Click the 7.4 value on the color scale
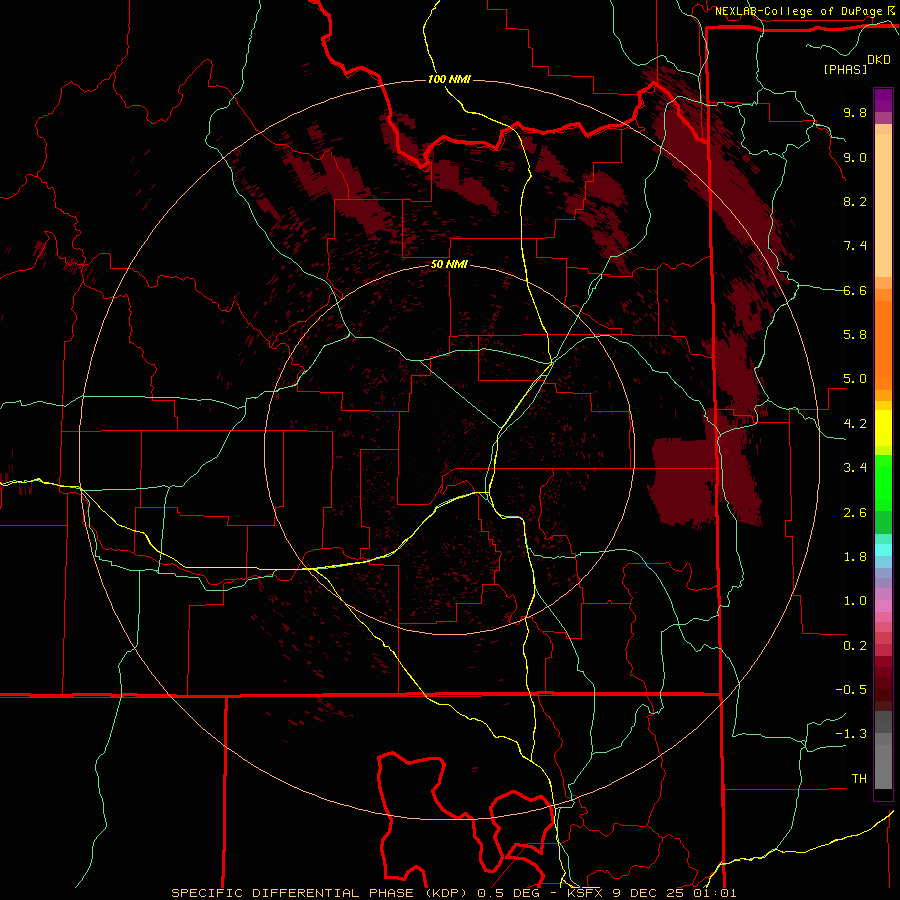900x900 pixels. [855, 246]
